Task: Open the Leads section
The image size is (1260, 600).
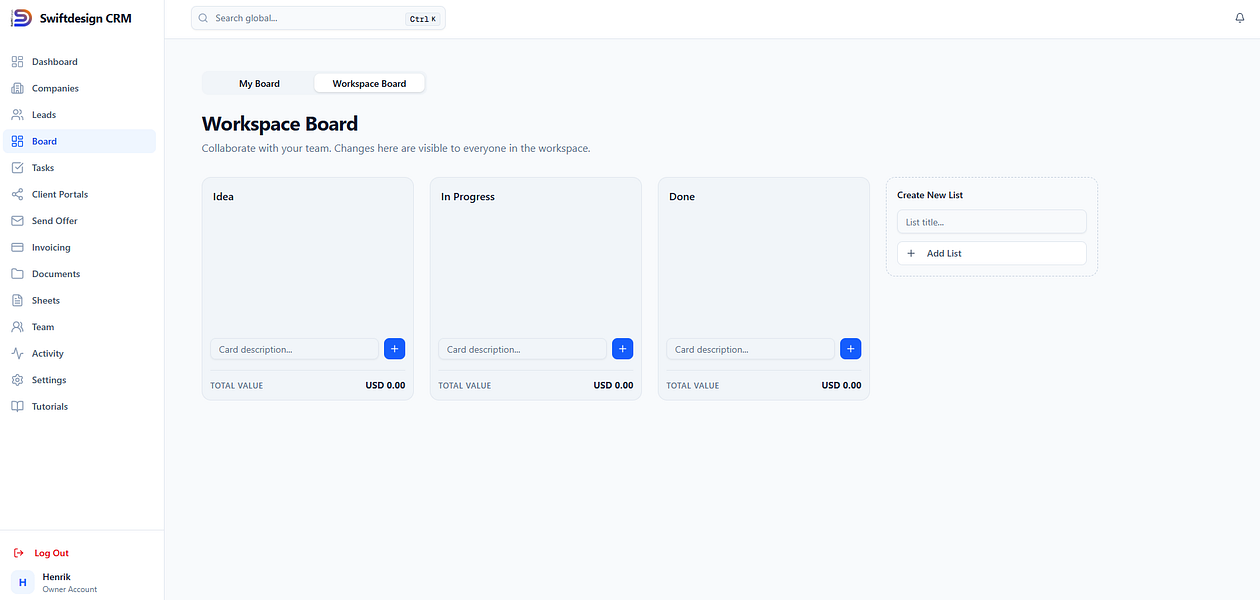Action: 80,115
